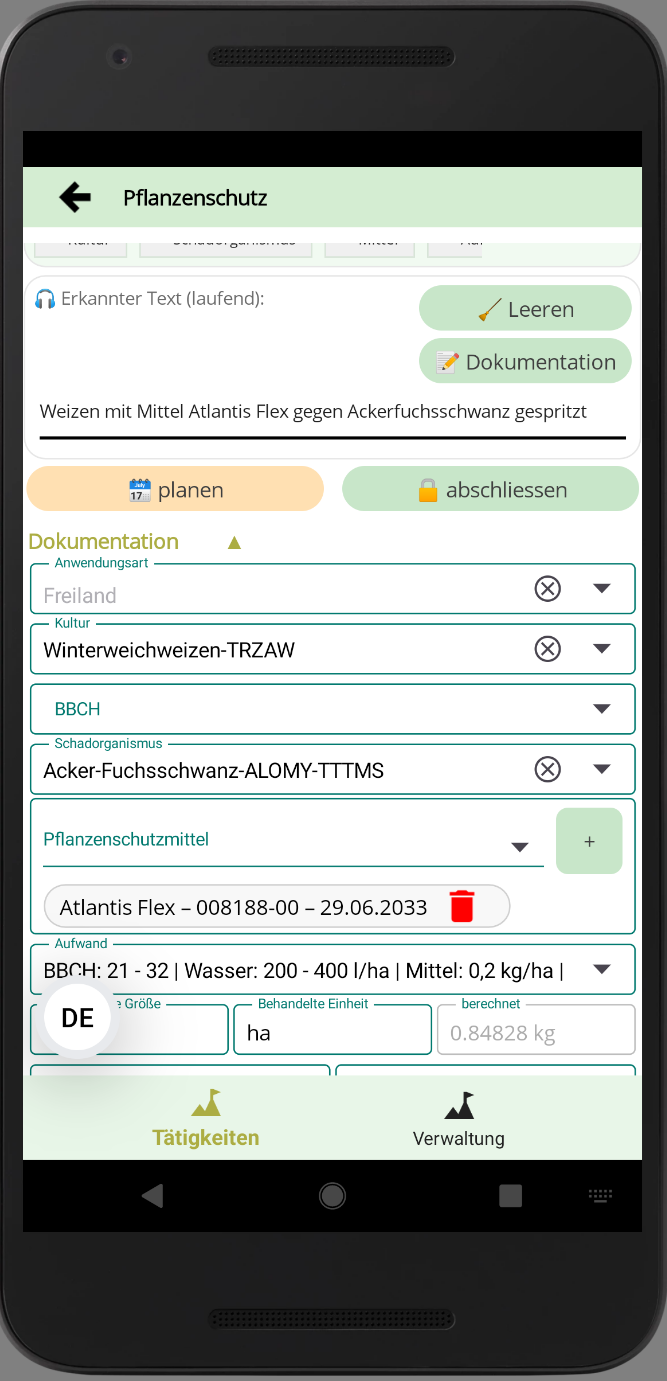
Task: Open the Kultur dropdown arrow
Action: pos(601,649)
